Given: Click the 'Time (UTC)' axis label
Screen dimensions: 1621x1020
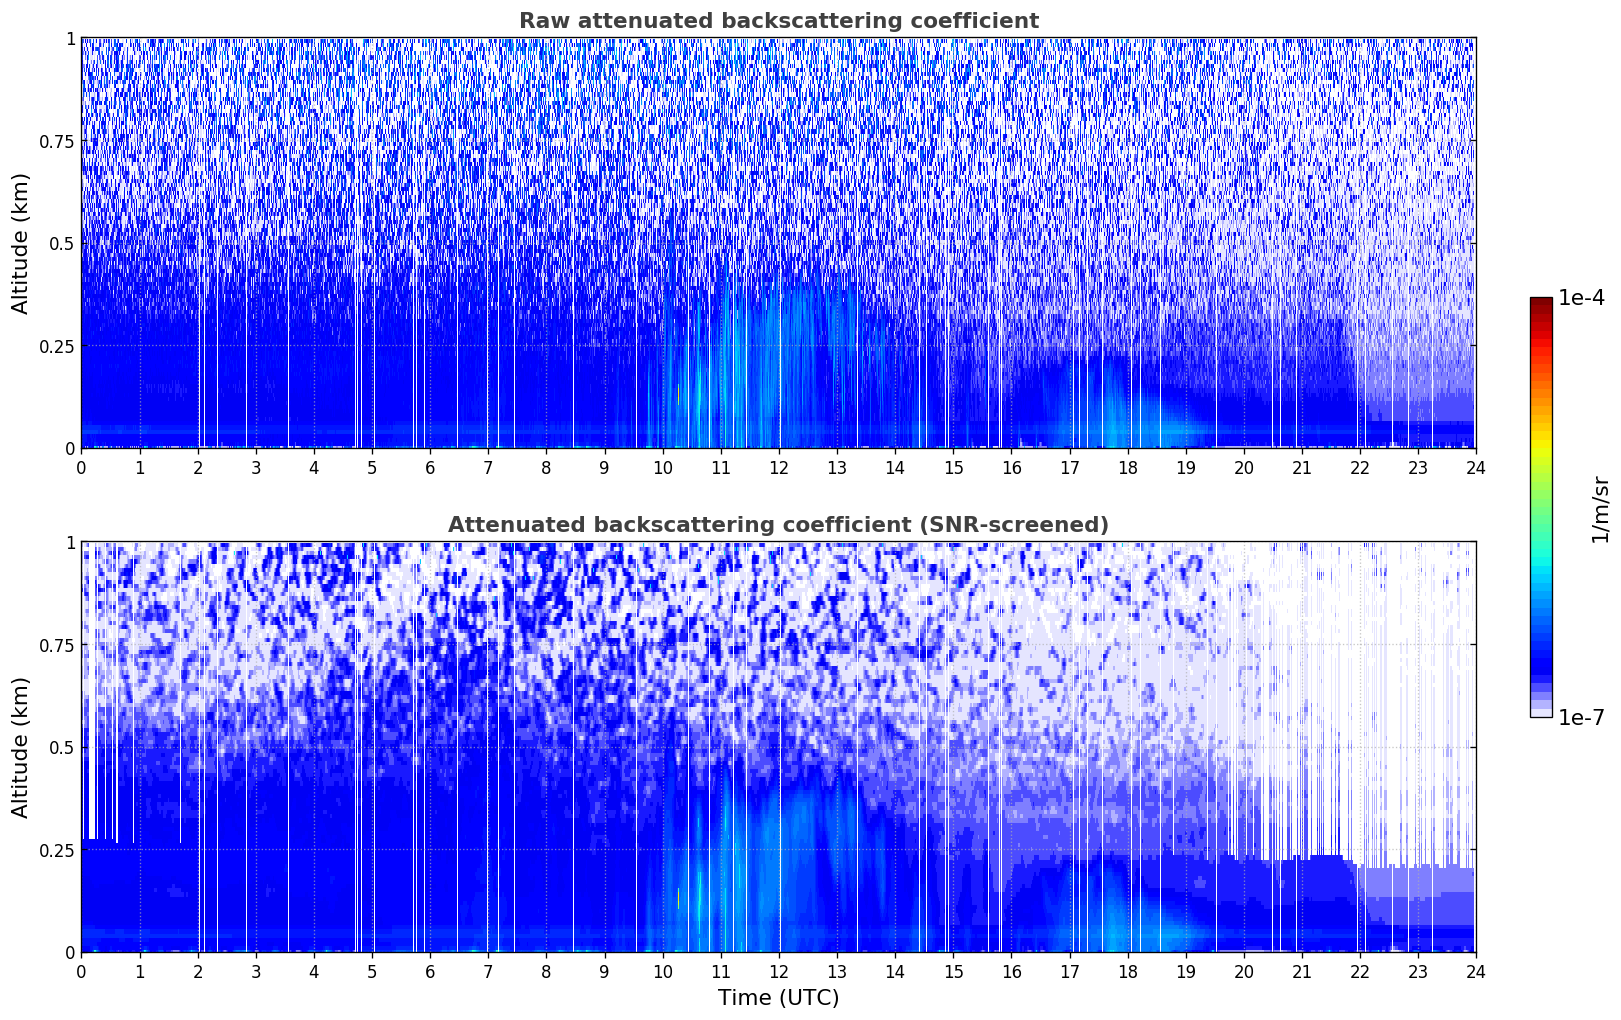Looking at the screenshot, I should point(778,998).
